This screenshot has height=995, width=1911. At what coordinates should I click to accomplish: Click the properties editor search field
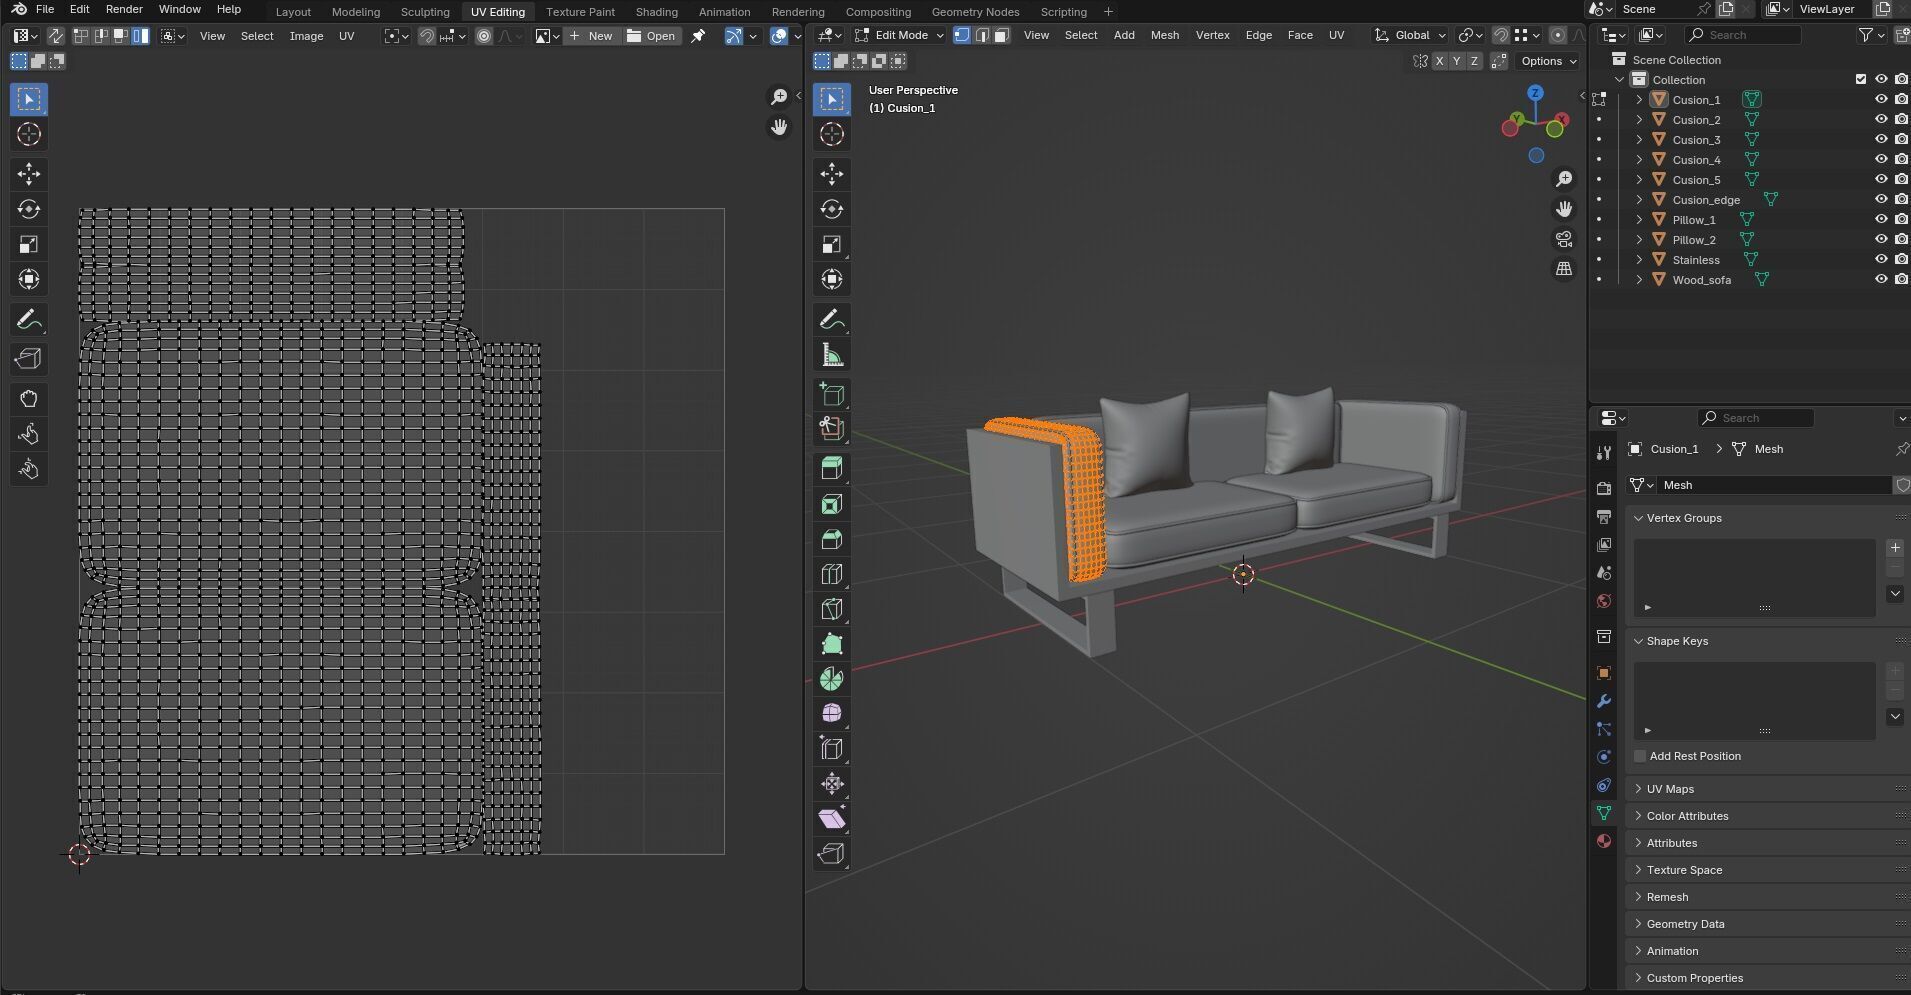point(1755,418)
